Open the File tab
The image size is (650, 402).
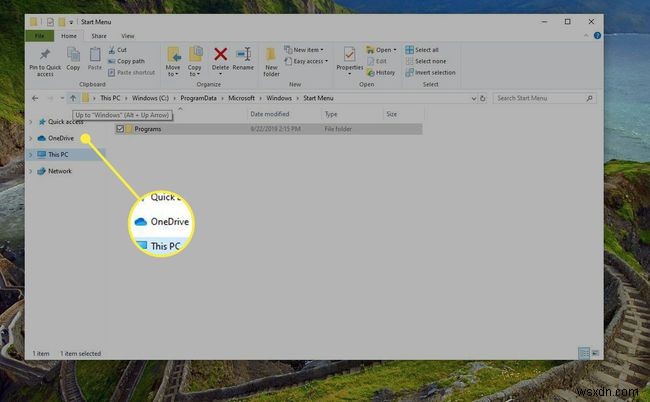pyautogui.click(x=39, y=36)
